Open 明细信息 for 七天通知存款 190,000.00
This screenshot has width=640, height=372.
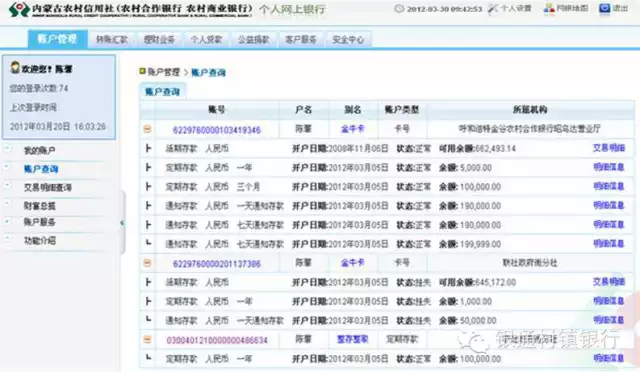(x=609, y=225)
